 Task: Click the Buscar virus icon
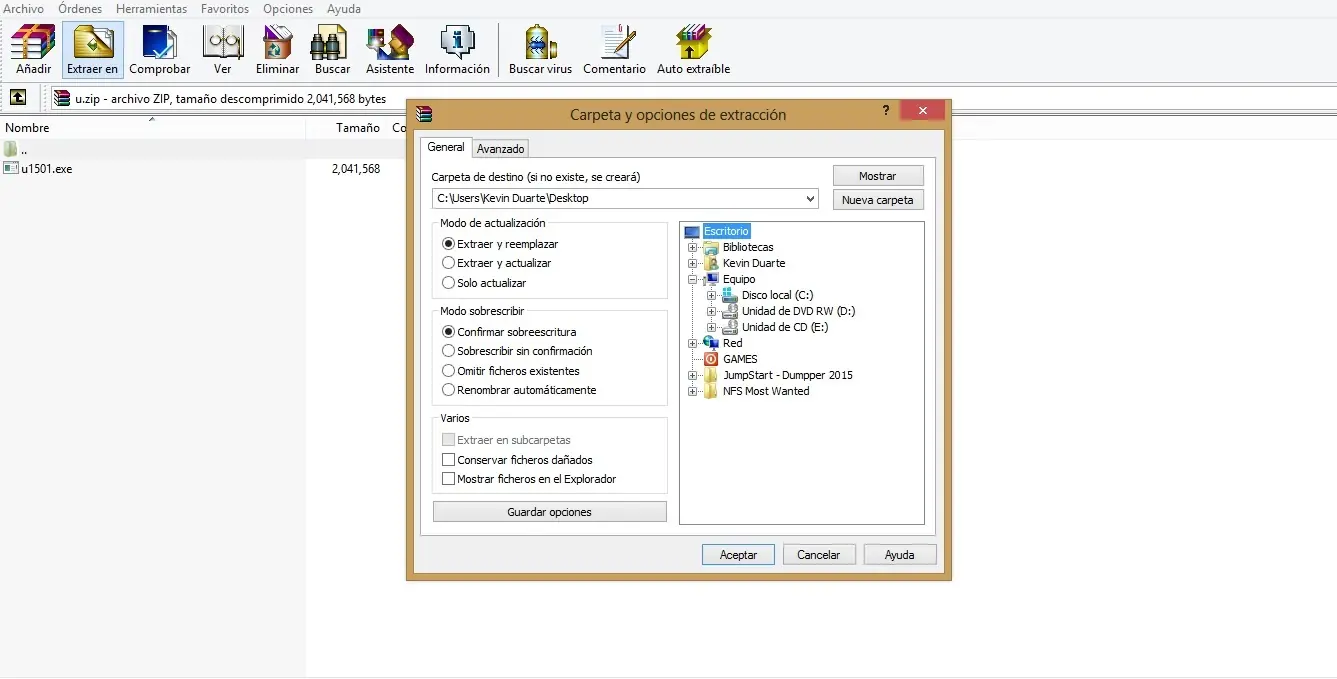pos(540,44)
